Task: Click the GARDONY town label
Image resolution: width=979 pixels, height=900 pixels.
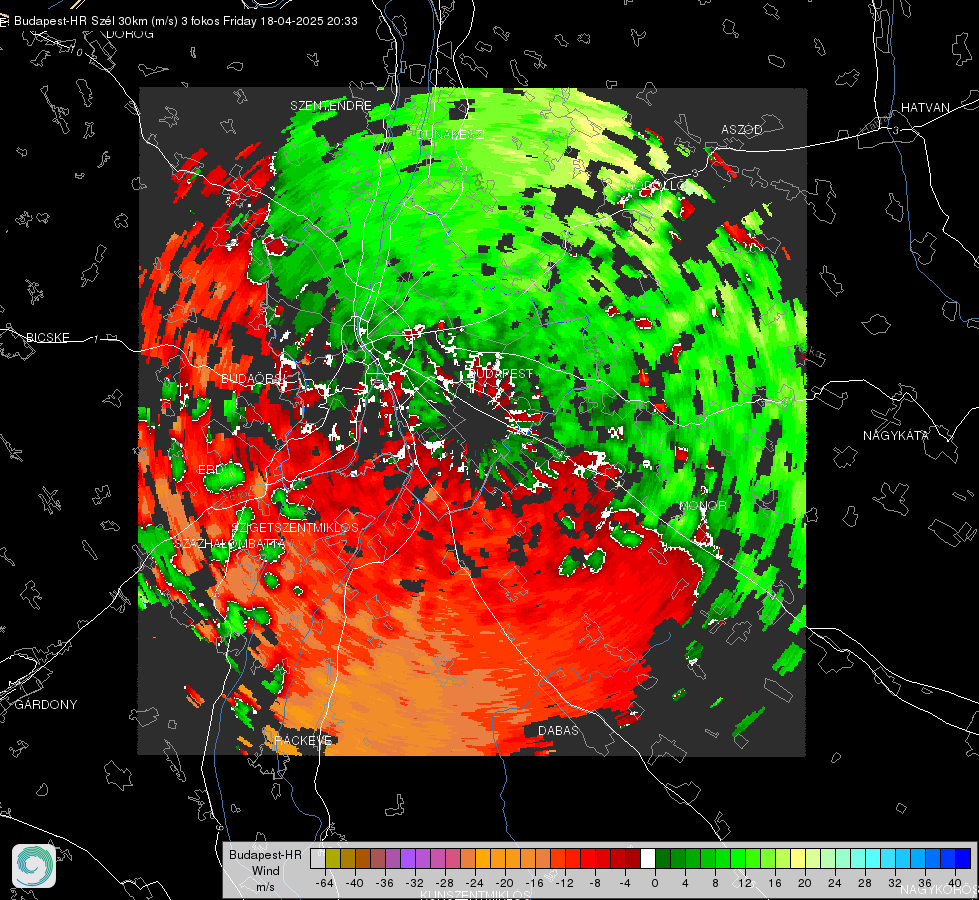Action: (x=46, y=705)
